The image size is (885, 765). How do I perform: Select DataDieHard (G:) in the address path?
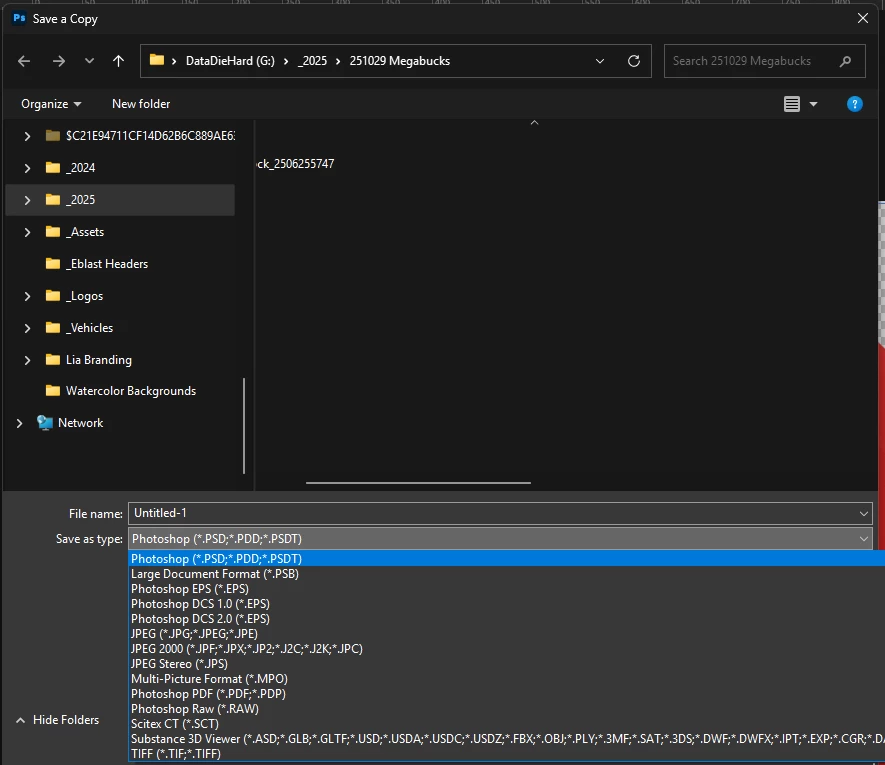[x=230, y=61]
